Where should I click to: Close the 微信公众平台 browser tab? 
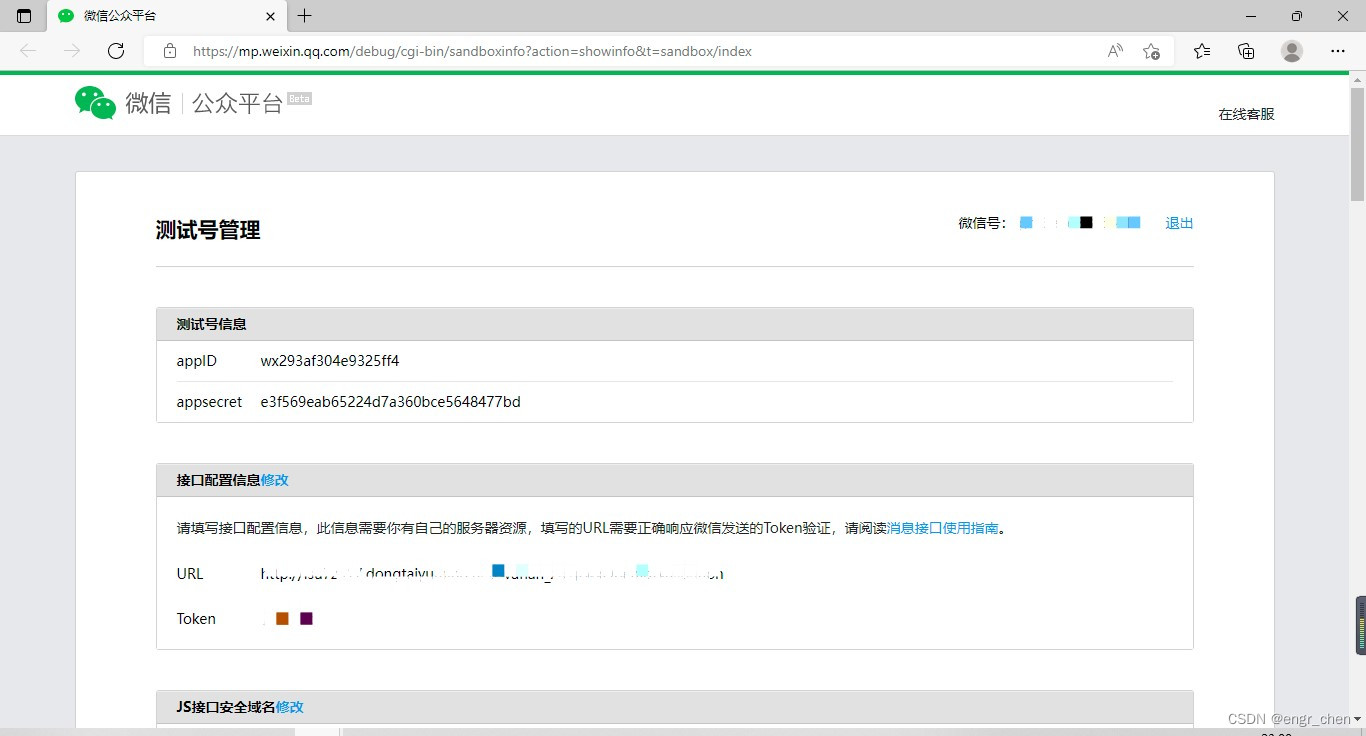(270, 16)
